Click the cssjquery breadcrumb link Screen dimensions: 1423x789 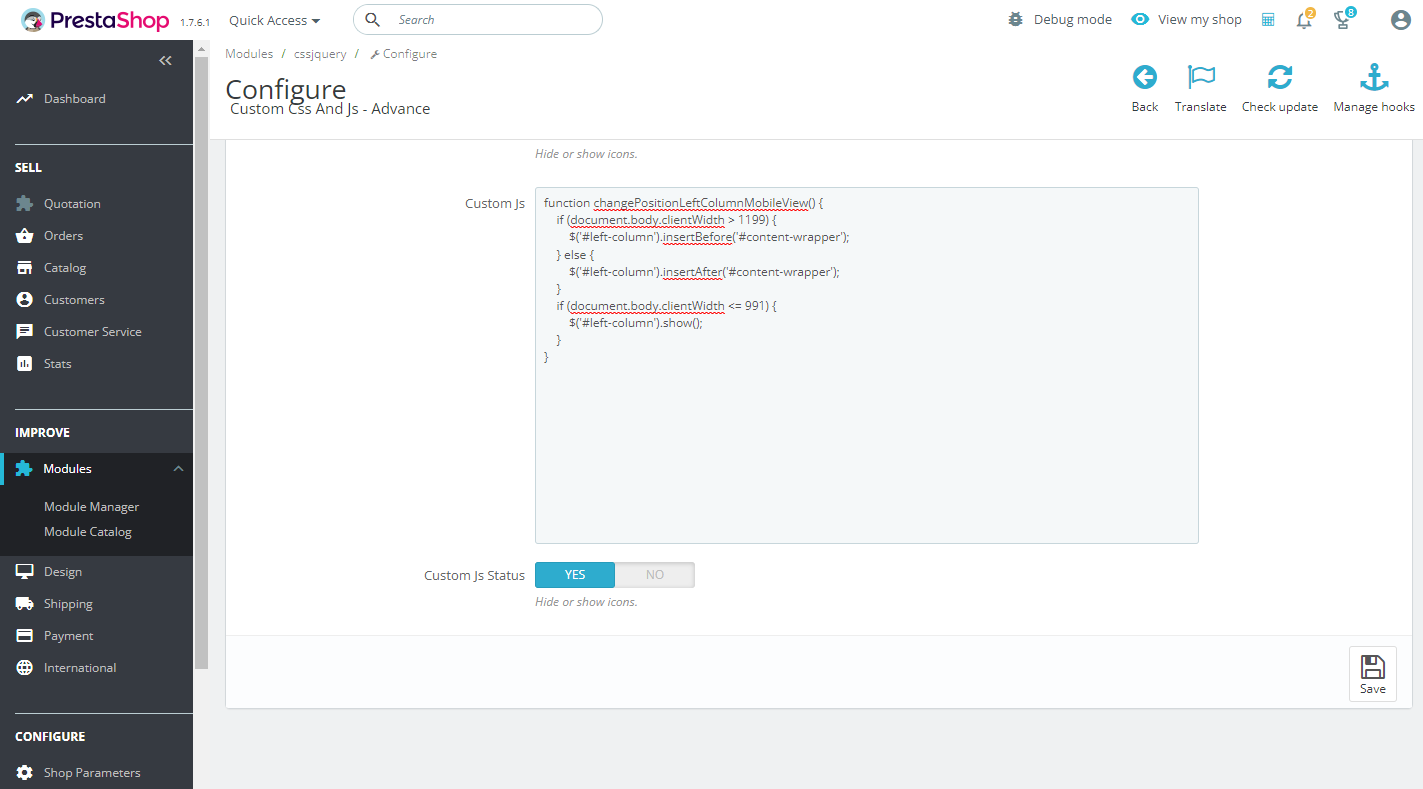coord(318,54)
